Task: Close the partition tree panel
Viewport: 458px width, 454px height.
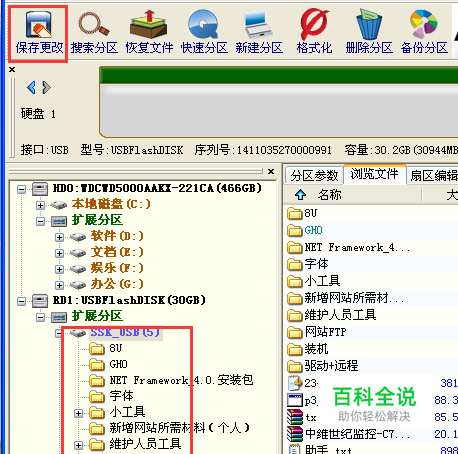Action: pos(271,171)
